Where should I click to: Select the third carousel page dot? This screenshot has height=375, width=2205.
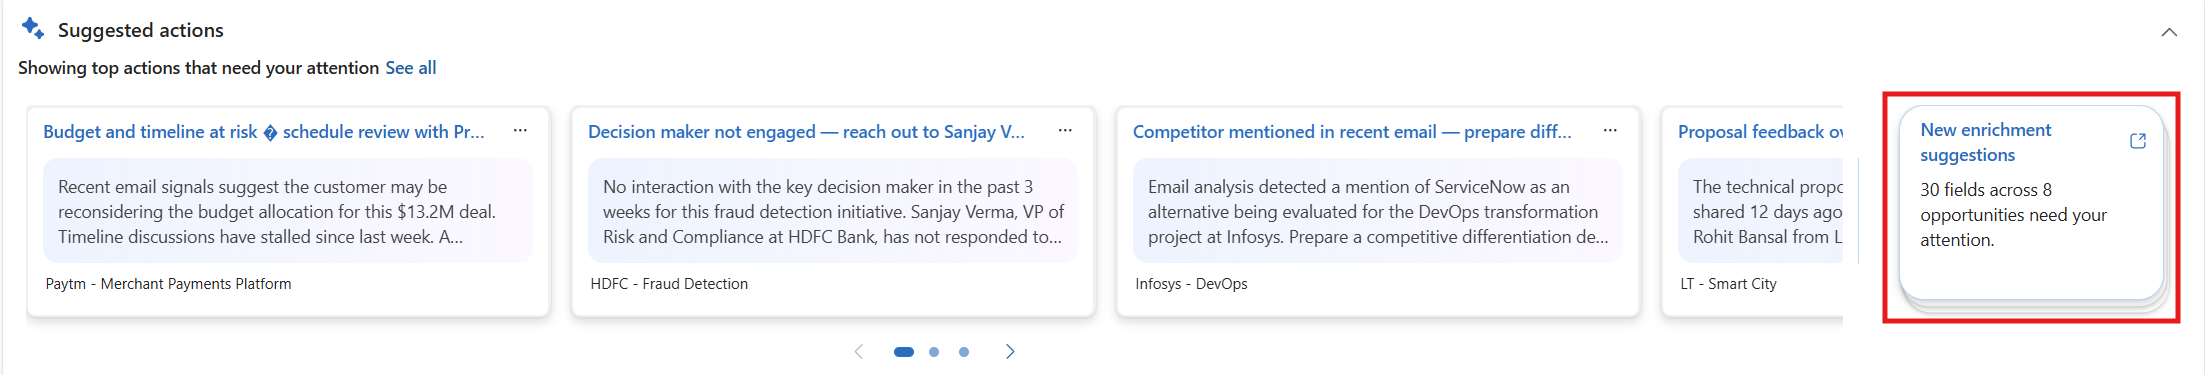964,352
